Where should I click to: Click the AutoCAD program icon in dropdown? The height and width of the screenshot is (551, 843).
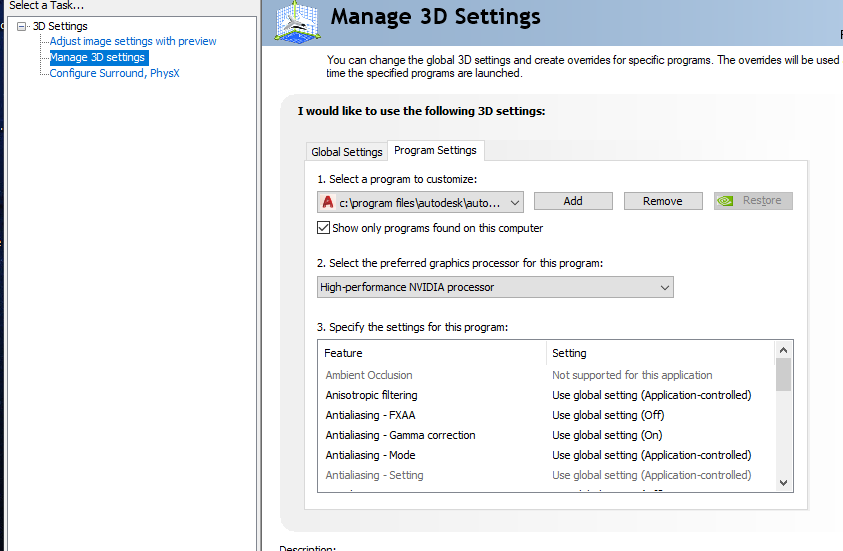click(x=327, y=203)
